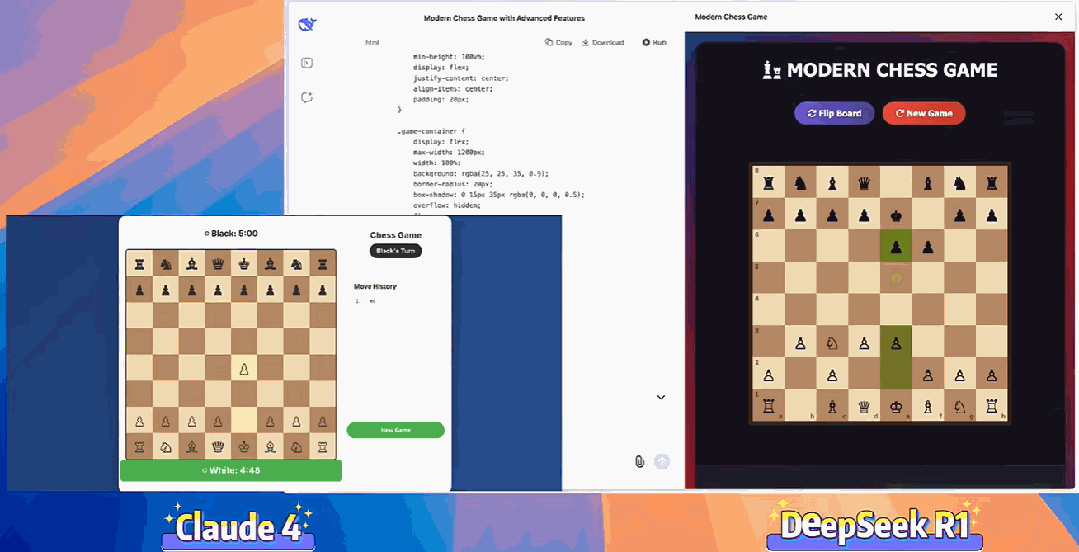
Task: Click the highlighted empty e2 square on Claude's board
Action: coord(244,421)
